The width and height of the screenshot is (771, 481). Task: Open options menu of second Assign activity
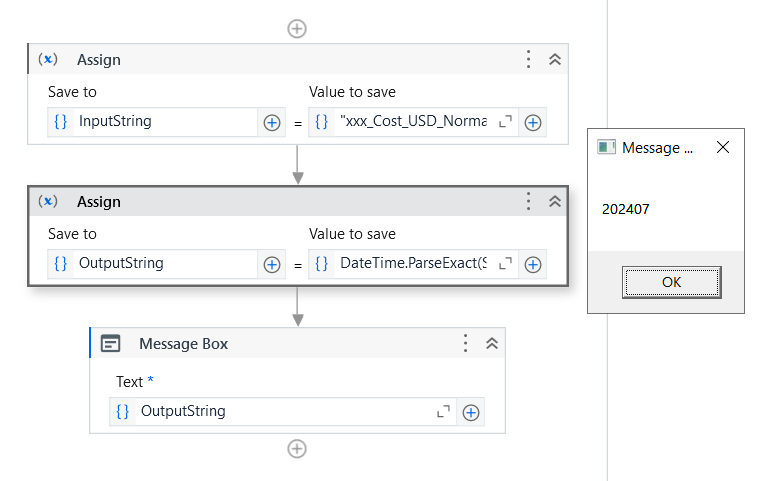pos(529,202)
